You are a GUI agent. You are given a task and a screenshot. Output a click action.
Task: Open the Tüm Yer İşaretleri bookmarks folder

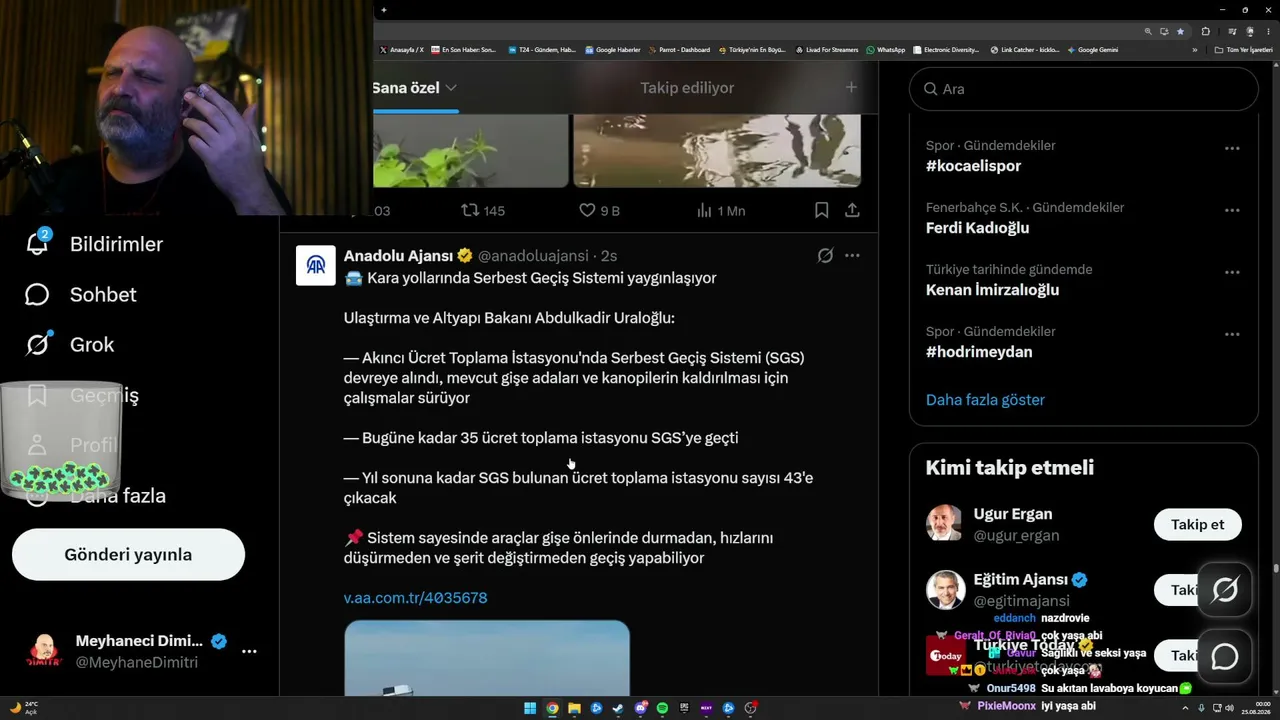(x=1243, y=50)
